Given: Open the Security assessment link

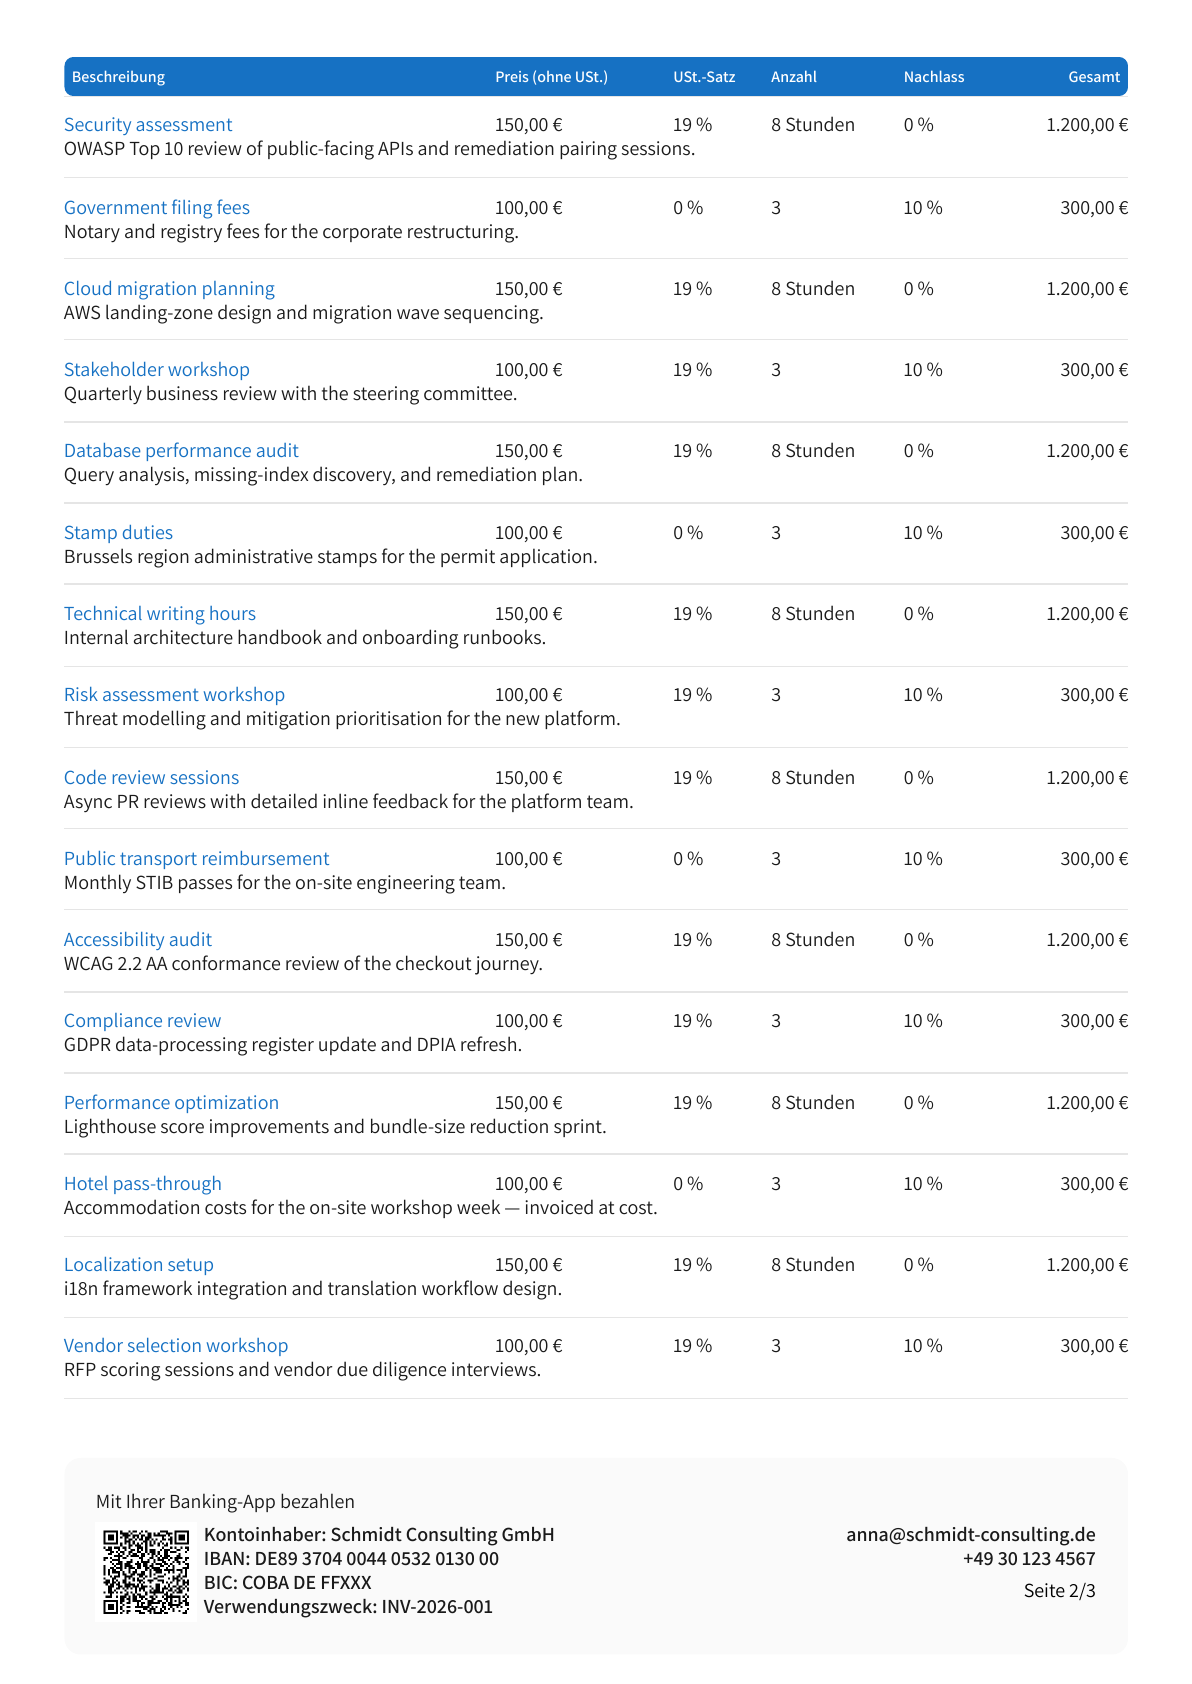Looking at the screenshot, I should tap(148, 125).
